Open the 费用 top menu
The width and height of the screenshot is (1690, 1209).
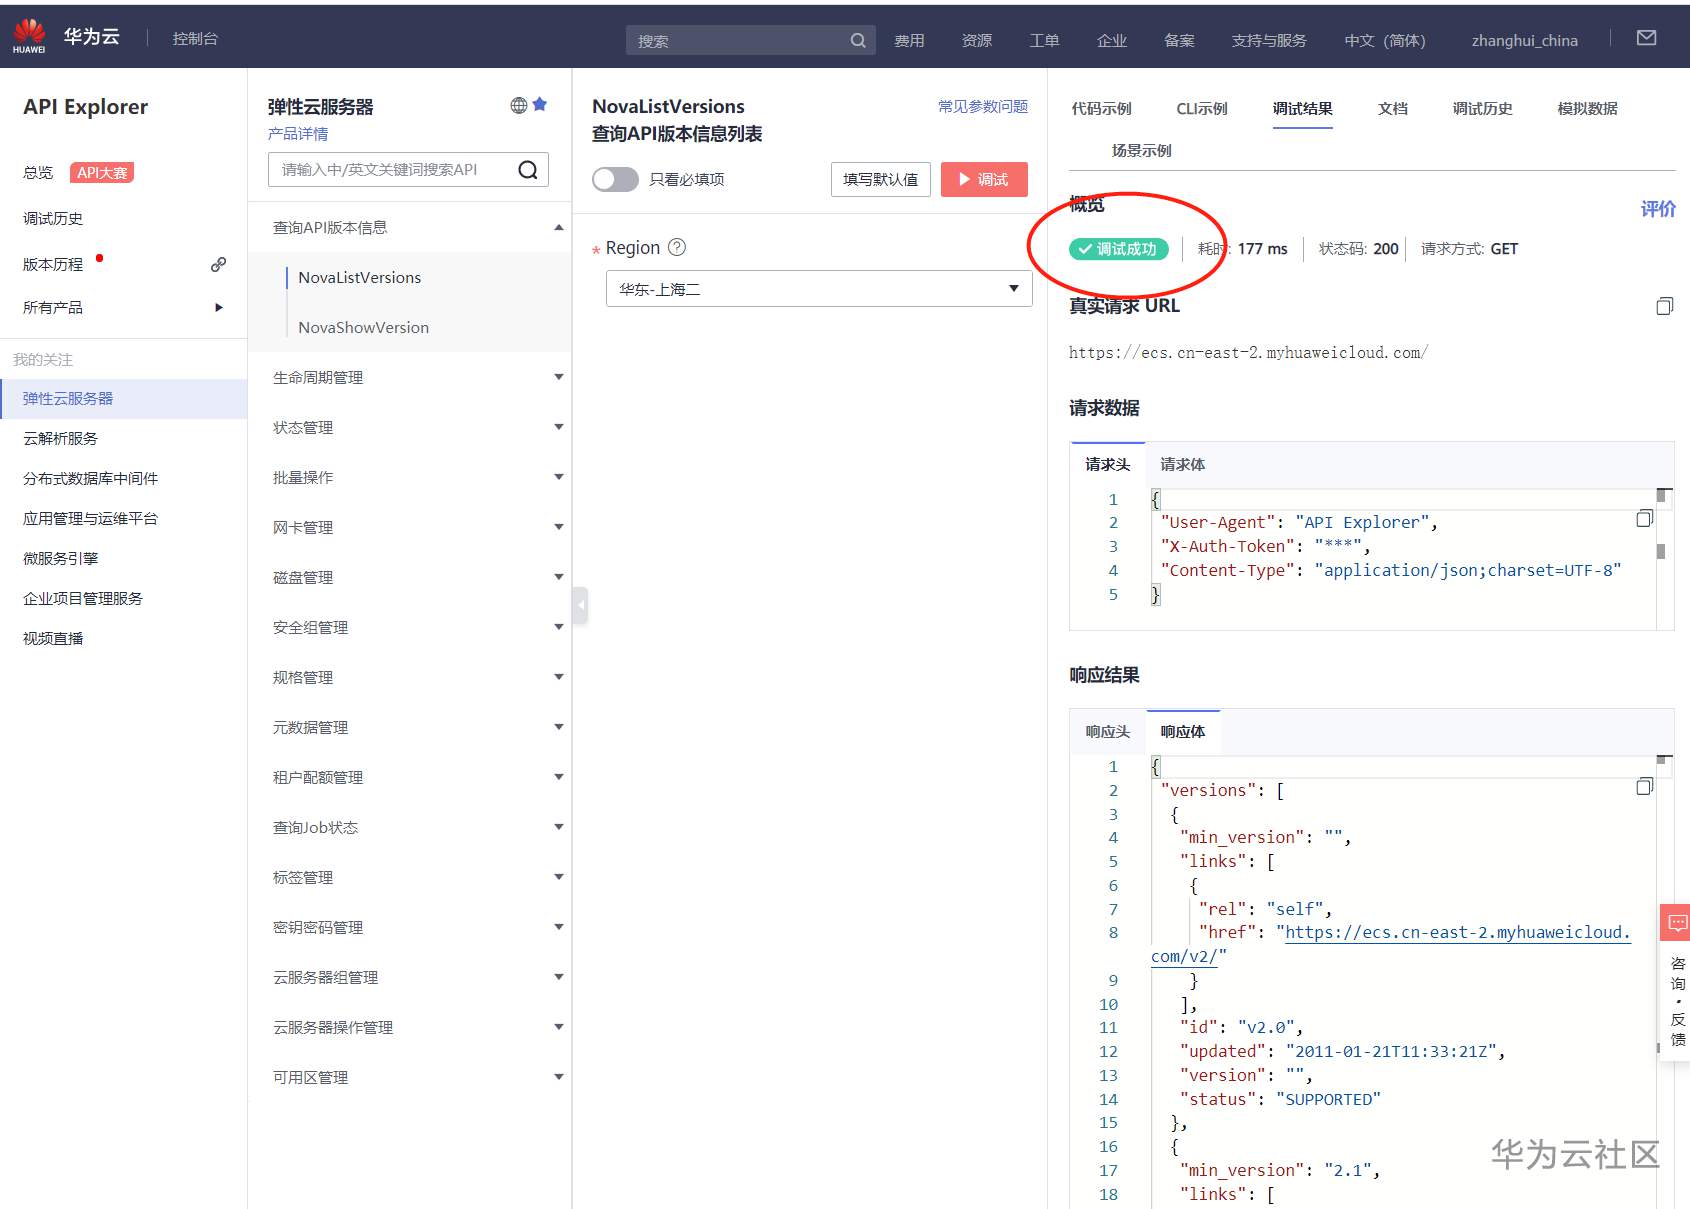tap(909, 40)
